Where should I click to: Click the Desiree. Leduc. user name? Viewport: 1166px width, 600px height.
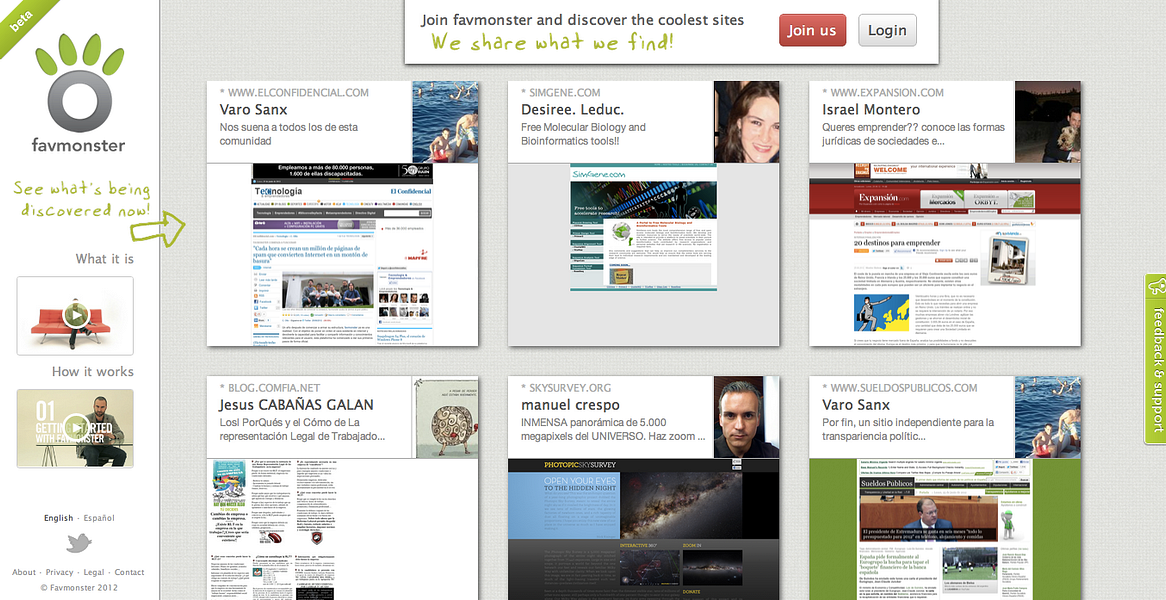573,109
